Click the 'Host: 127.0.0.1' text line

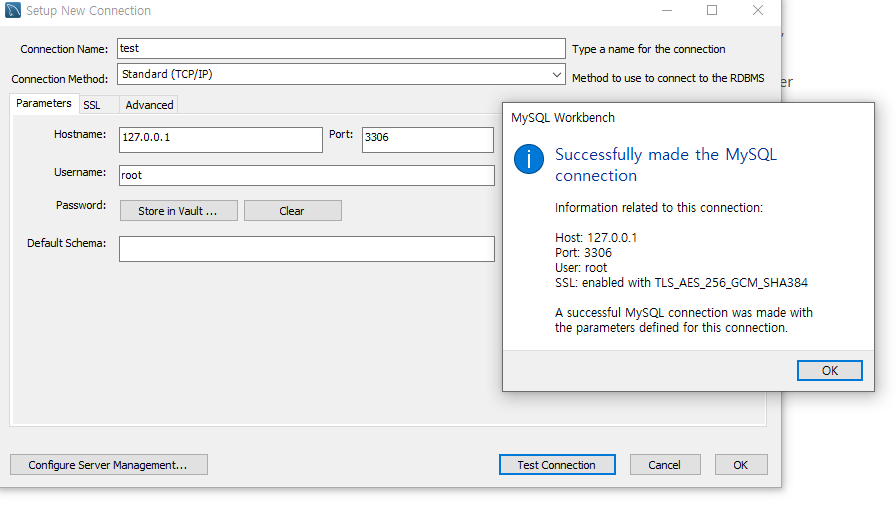coord(596,238)
